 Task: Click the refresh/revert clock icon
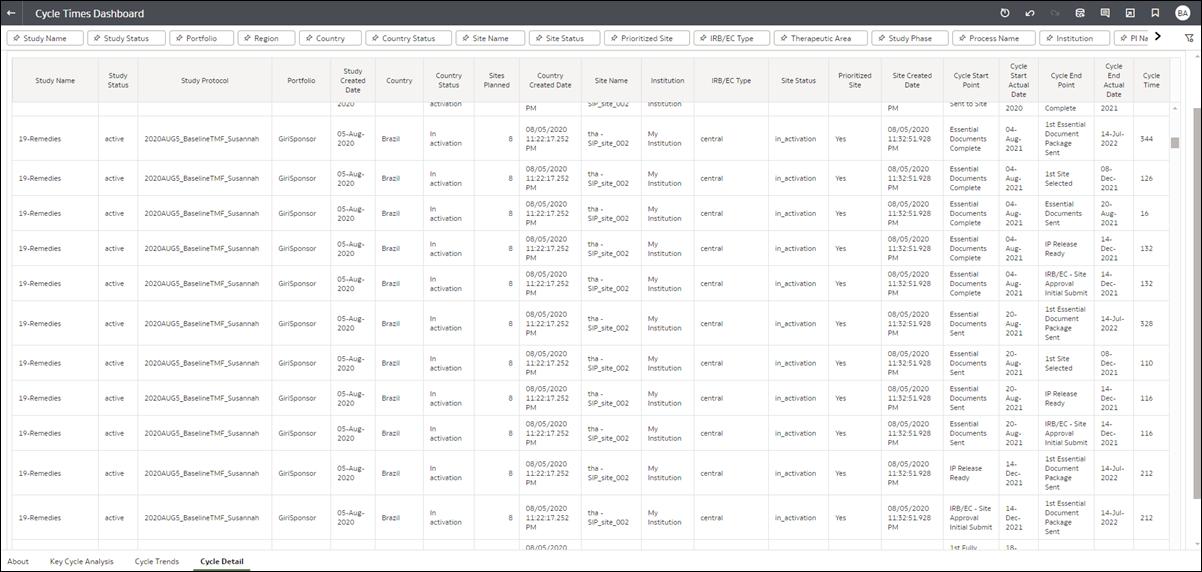click(1005, 14)
